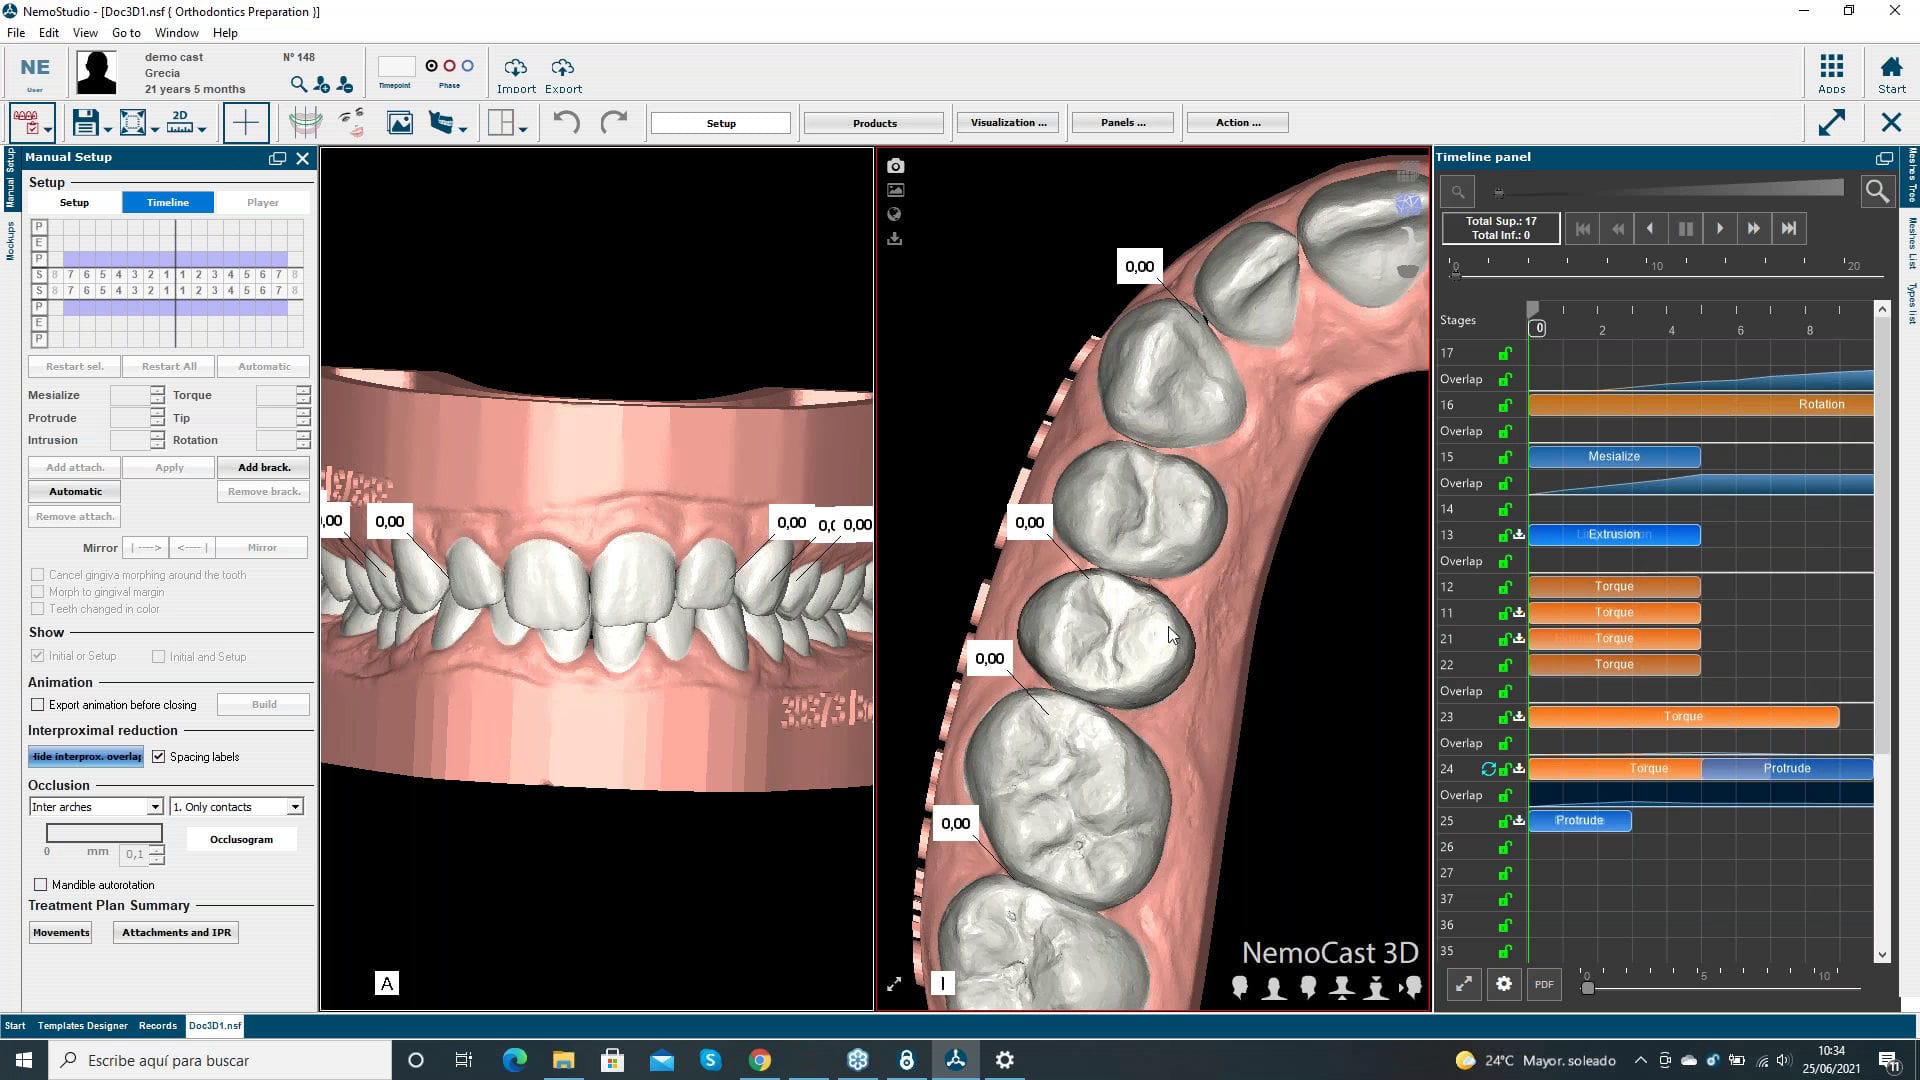Click the Occlusogram button

(x=241, y=839)
